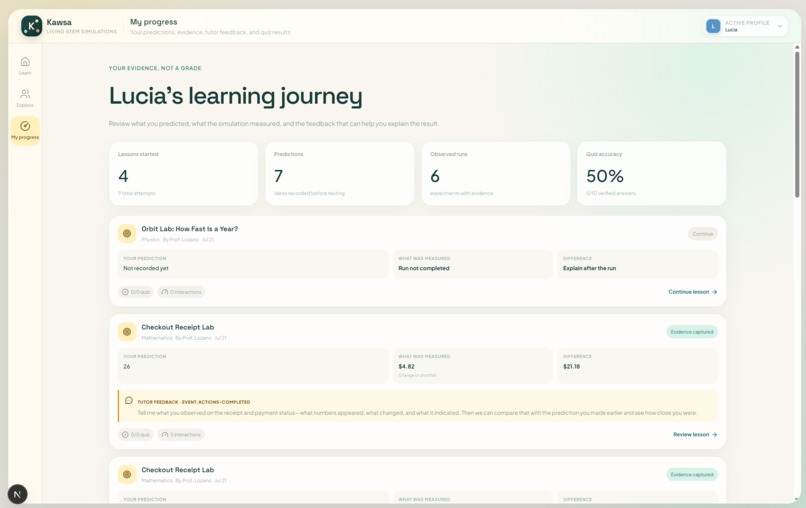Click the Next.js dev tools badge
806x508 pixels.
17,495
